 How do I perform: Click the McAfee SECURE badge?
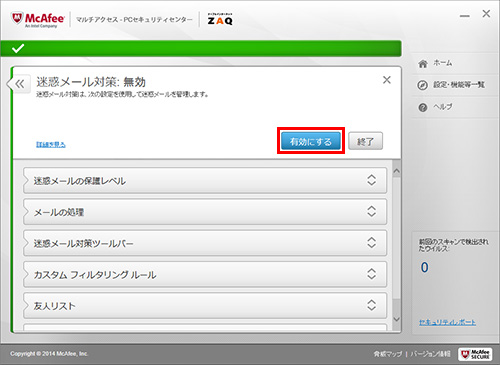click(x=475, y=354)
